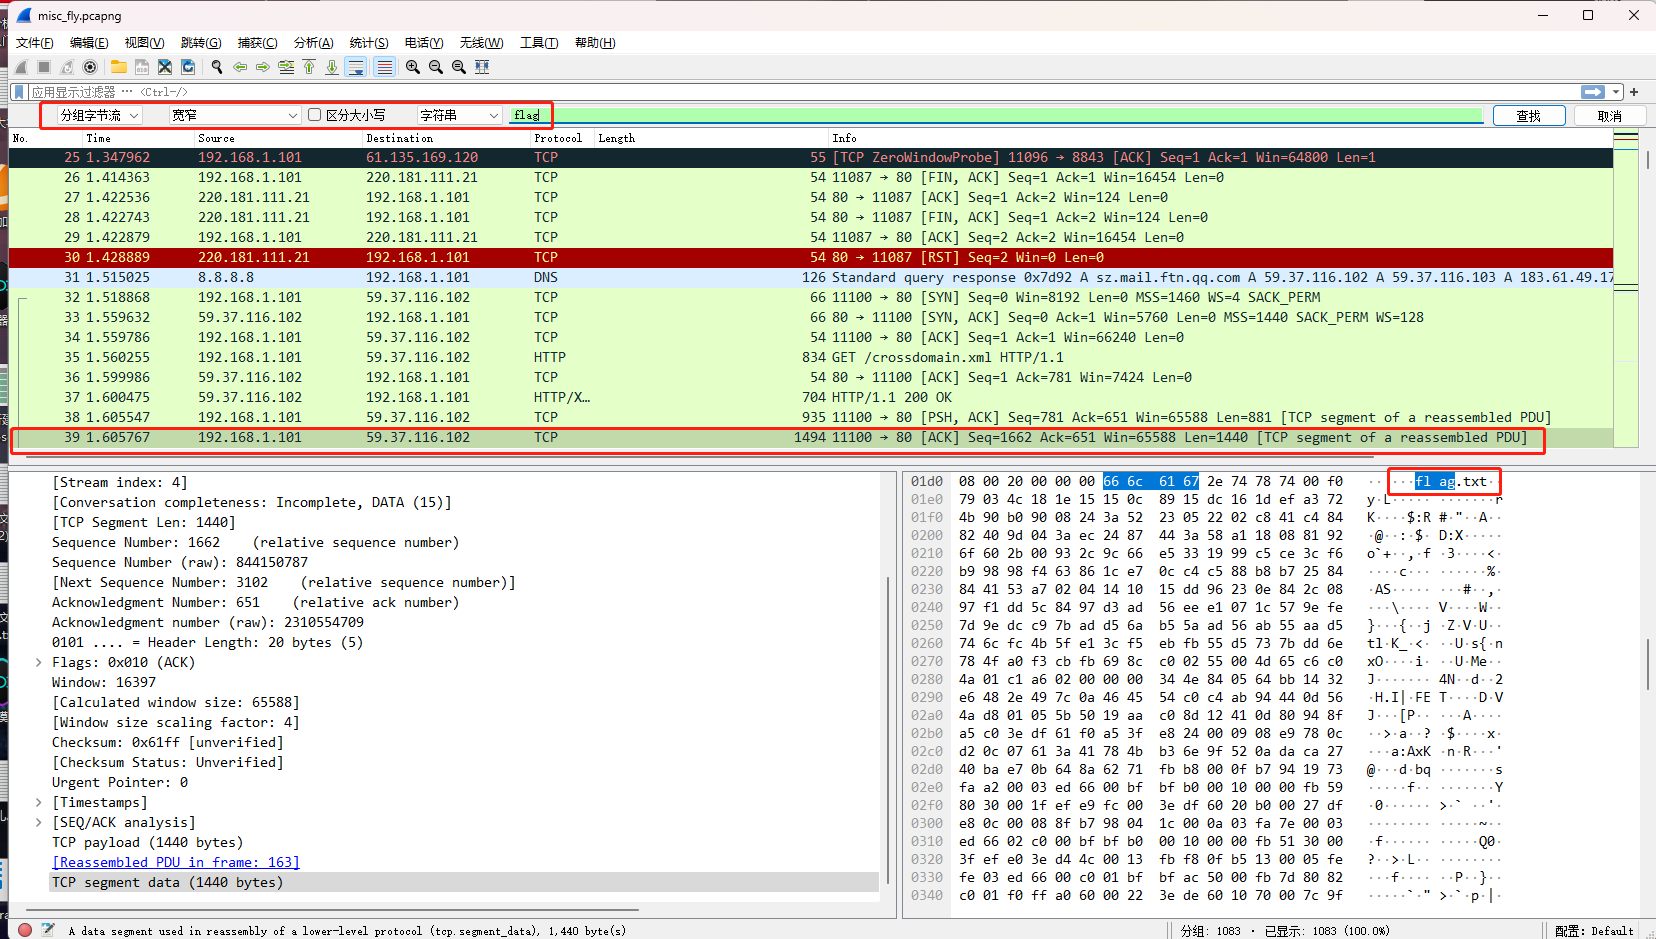Open the 工具(T) menu
Image resolution: width=1656 pixels, height=939 pixels.
click(x=539, y=42)
